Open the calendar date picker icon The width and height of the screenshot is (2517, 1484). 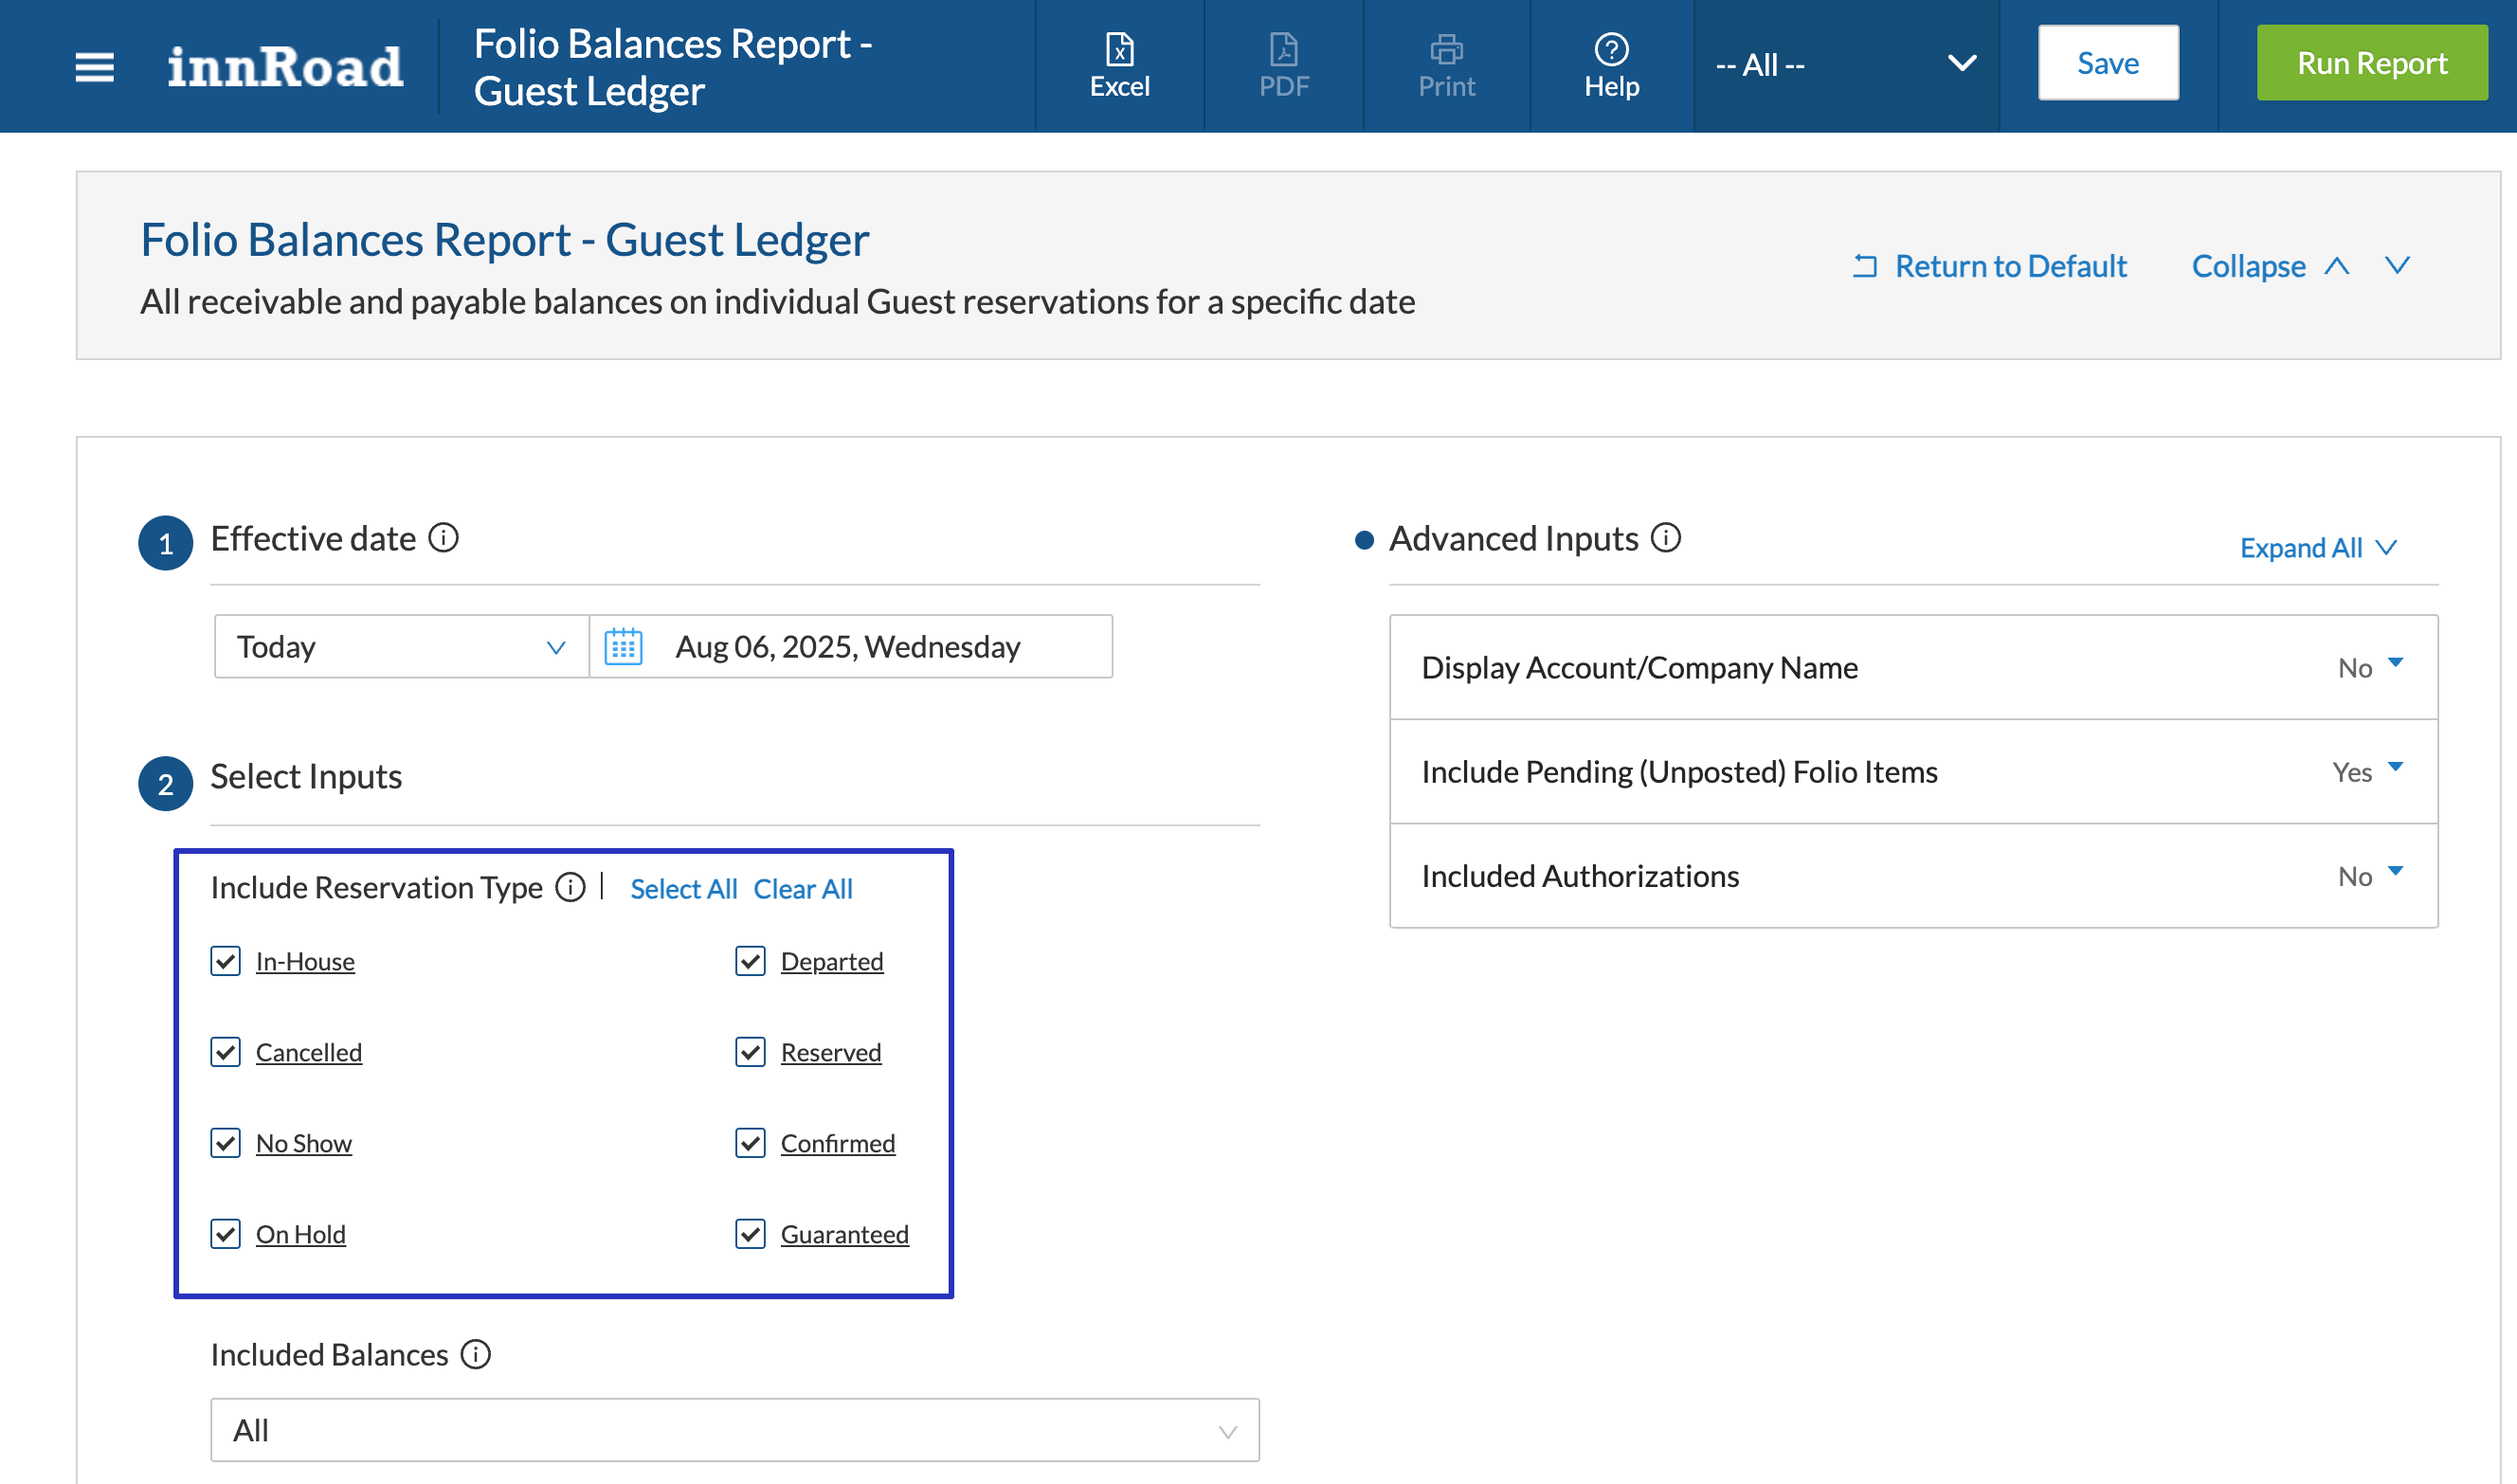click(623, 647)
